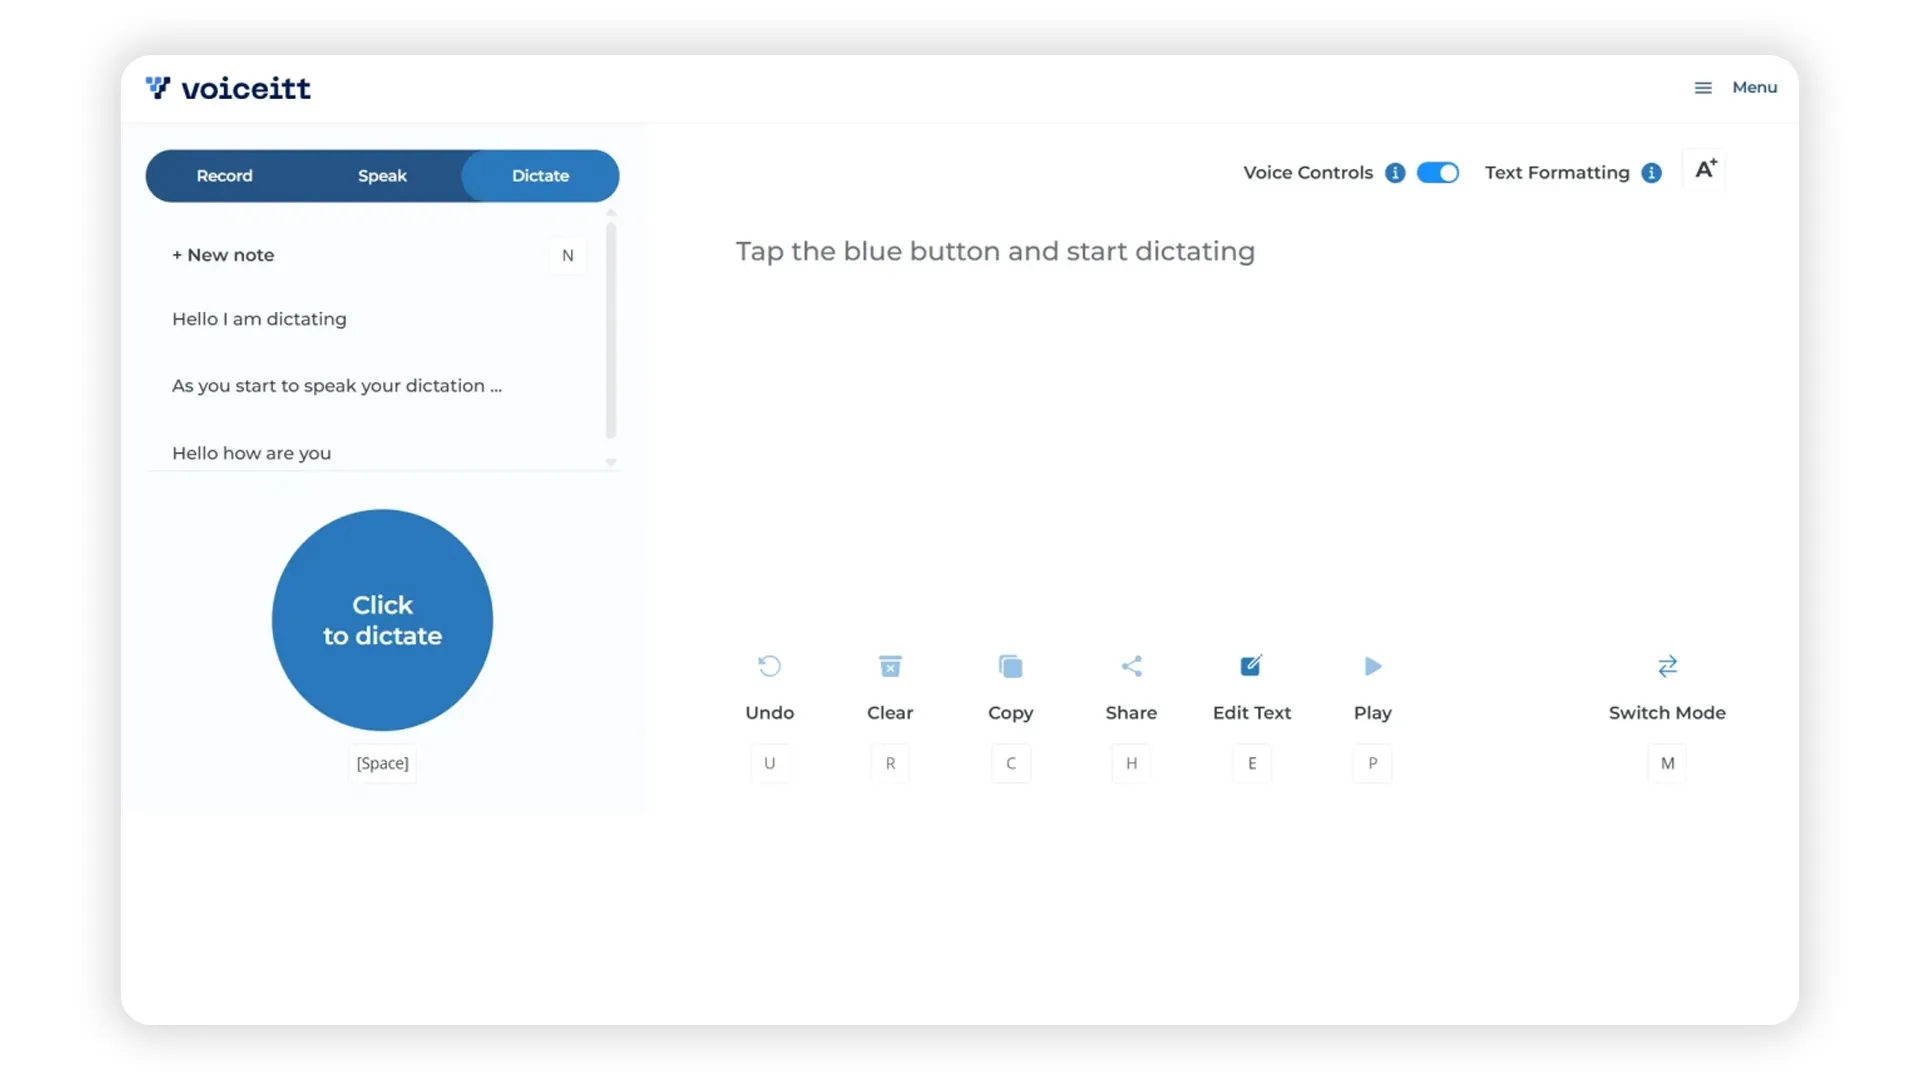
Task: Click the Copy icon
Action: point(1010,666)
